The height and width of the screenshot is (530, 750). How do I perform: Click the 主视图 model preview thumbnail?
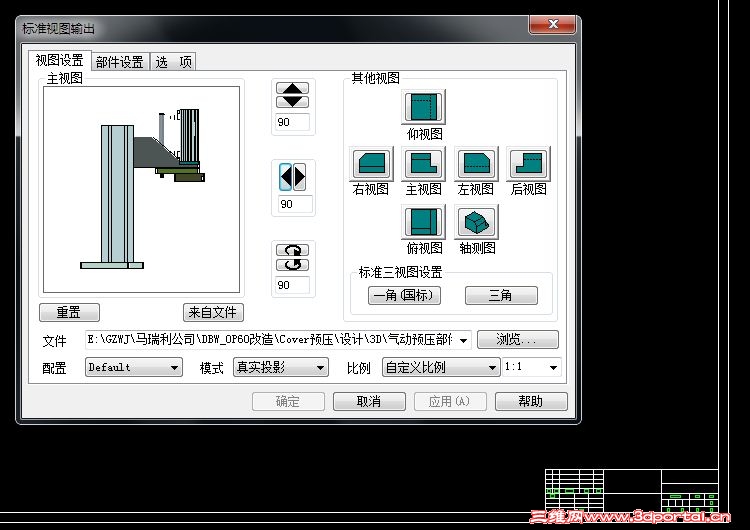(x=142, y=189)
